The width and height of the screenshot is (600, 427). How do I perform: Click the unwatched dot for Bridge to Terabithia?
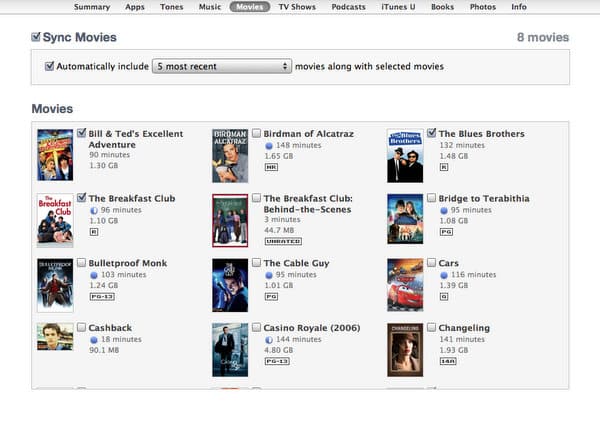tap(444, 210)
